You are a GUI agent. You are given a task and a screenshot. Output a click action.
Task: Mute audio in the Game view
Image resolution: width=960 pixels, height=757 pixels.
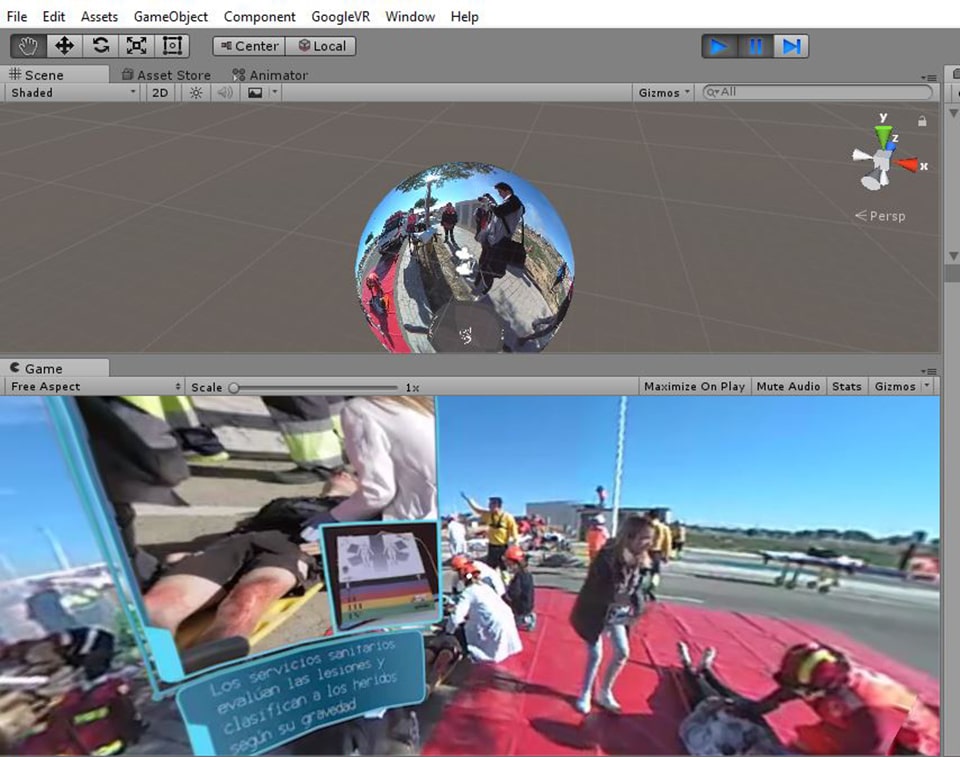[788, 386]
